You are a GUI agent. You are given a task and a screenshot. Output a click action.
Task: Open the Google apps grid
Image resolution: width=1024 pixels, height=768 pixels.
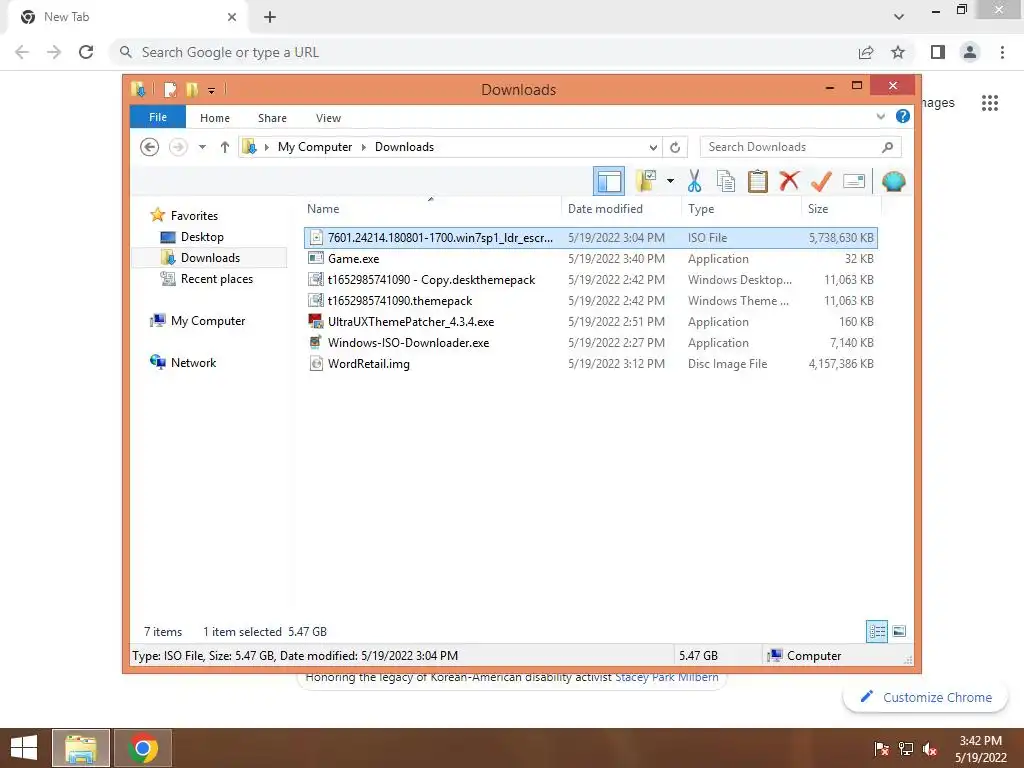click(x=989, y=103)
